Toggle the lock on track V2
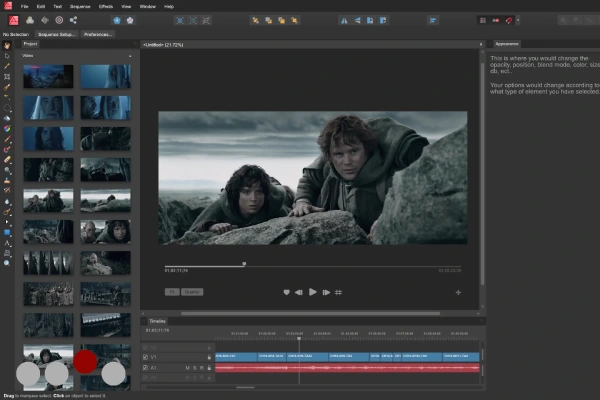 coord(209,348)
